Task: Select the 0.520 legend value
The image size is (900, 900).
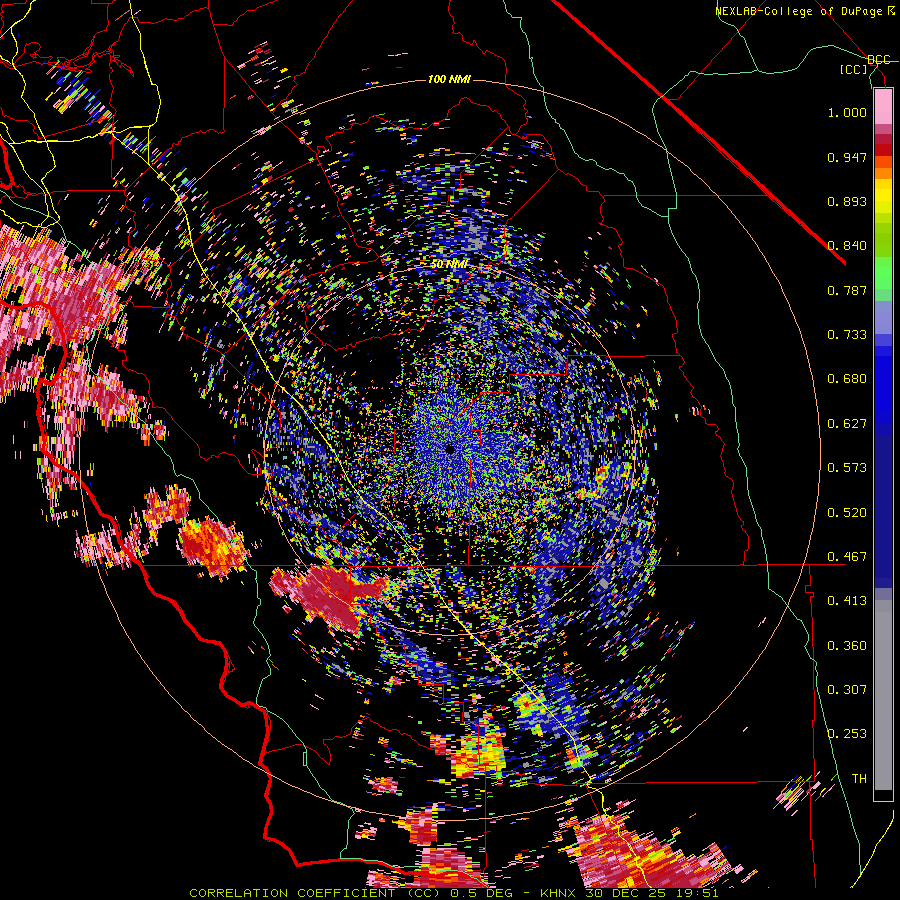Action: click(x=847, y=513)
